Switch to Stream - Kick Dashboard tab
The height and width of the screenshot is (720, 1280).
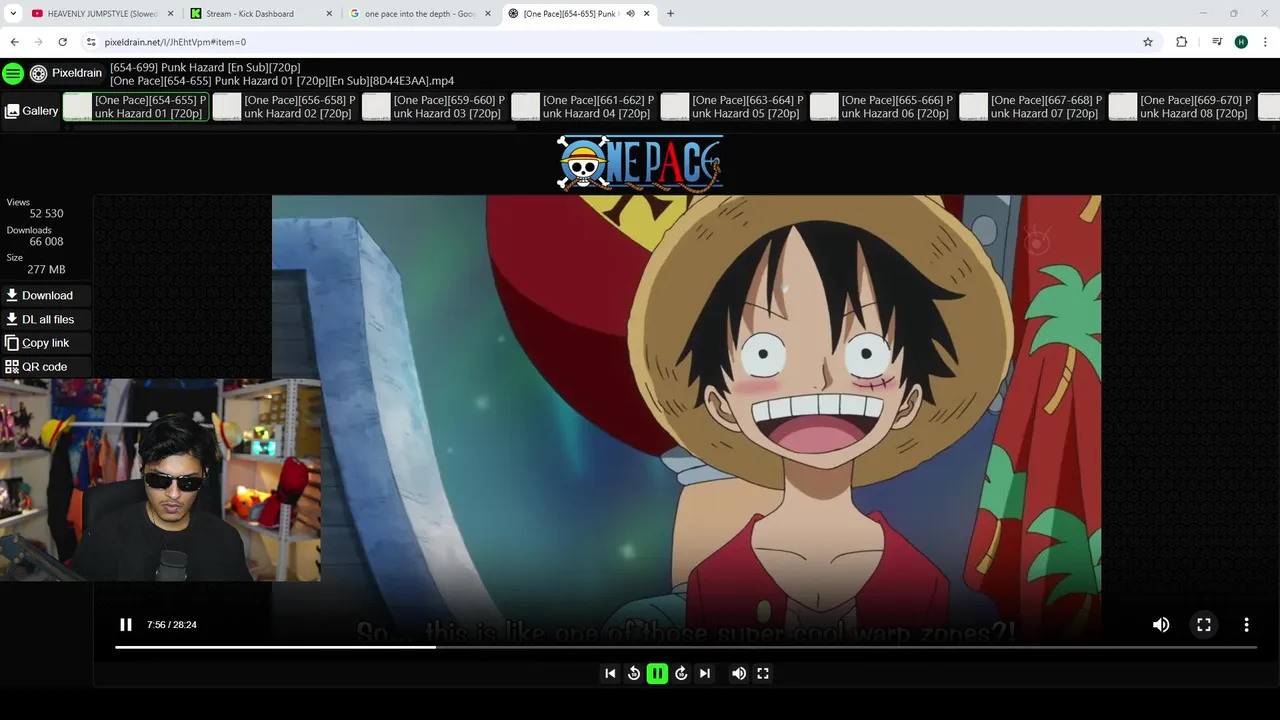260,14
